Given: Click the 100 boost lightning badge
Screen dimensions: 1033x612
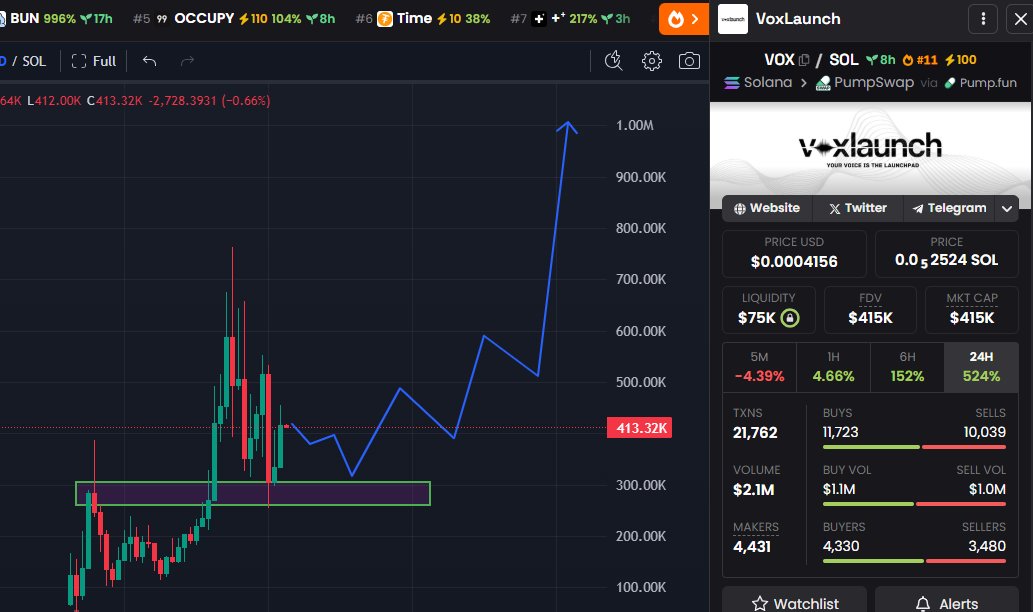Looking at the screenshot, I should point(961,60).
